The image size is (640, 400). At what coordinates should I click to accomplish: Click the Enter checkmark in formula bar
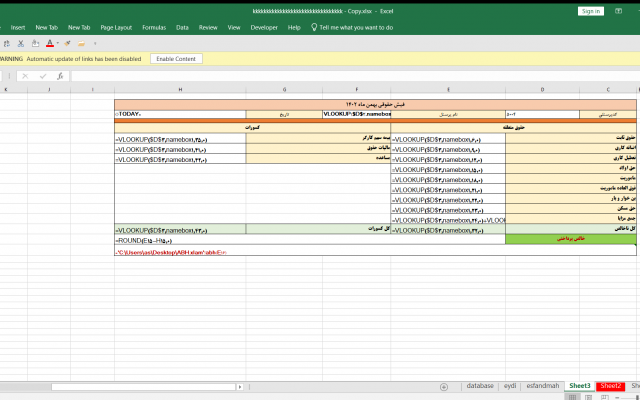coord(43,76)
